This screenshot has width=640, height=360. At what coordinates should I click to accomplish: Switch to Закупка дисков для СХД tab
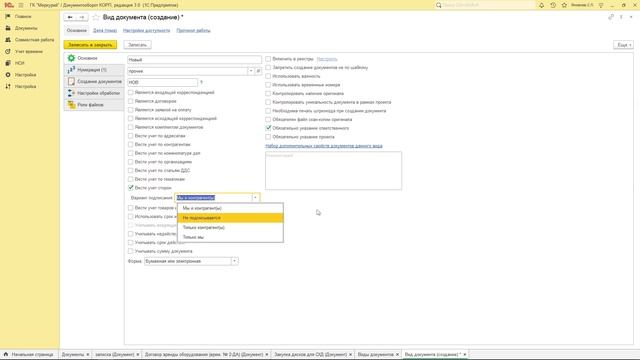pyautogui.click(x=310, y=354)
